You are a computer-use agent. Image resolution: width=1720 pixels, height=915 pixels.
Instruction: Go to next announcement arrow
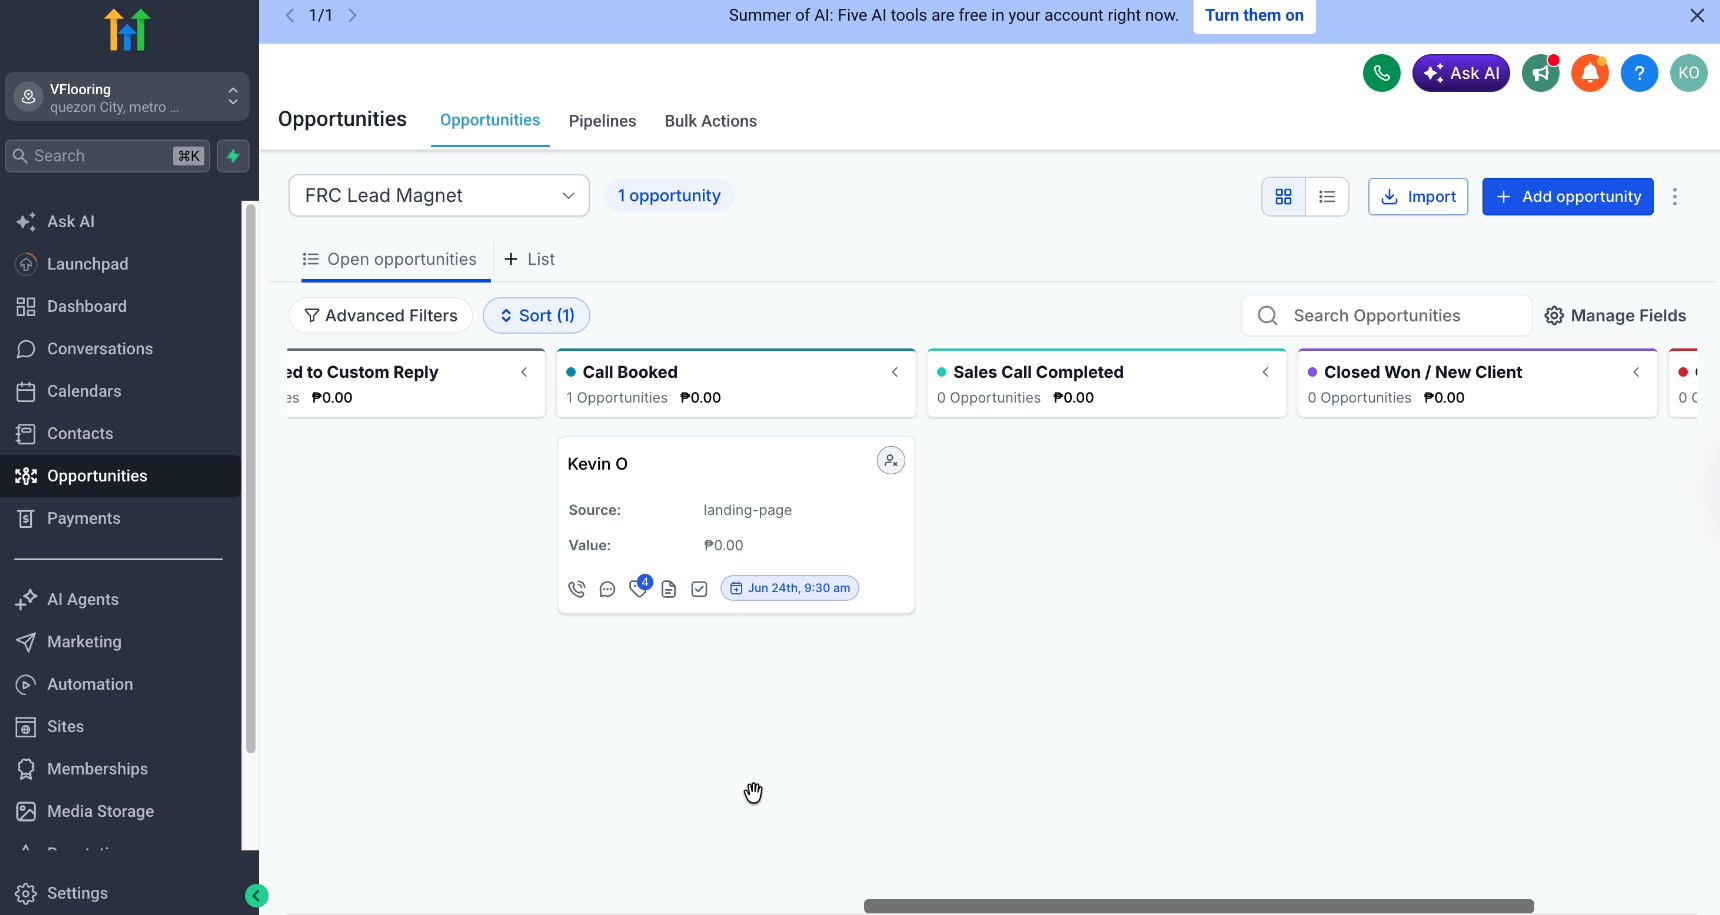pos(352,15)
